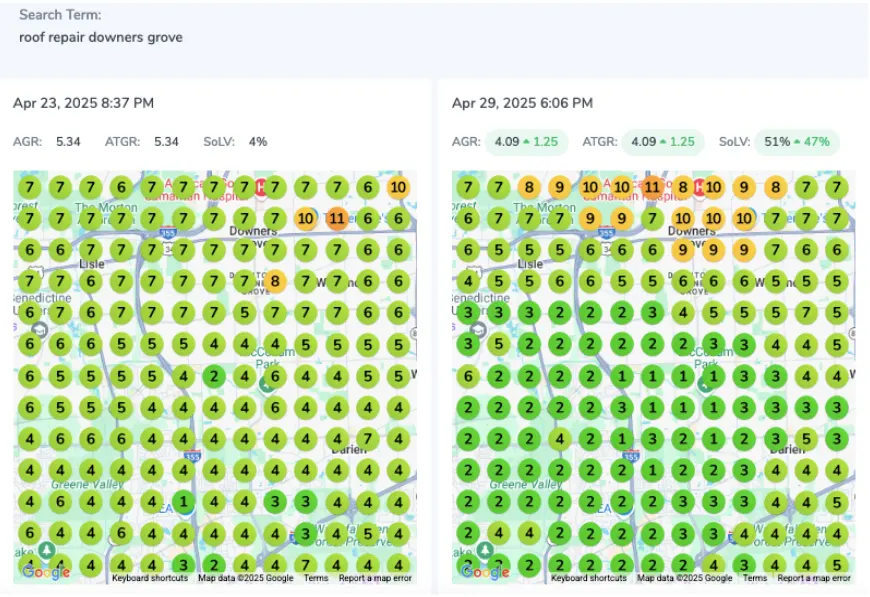
Task: Open Terms link on the April 29 map
Action: [755, 578]
